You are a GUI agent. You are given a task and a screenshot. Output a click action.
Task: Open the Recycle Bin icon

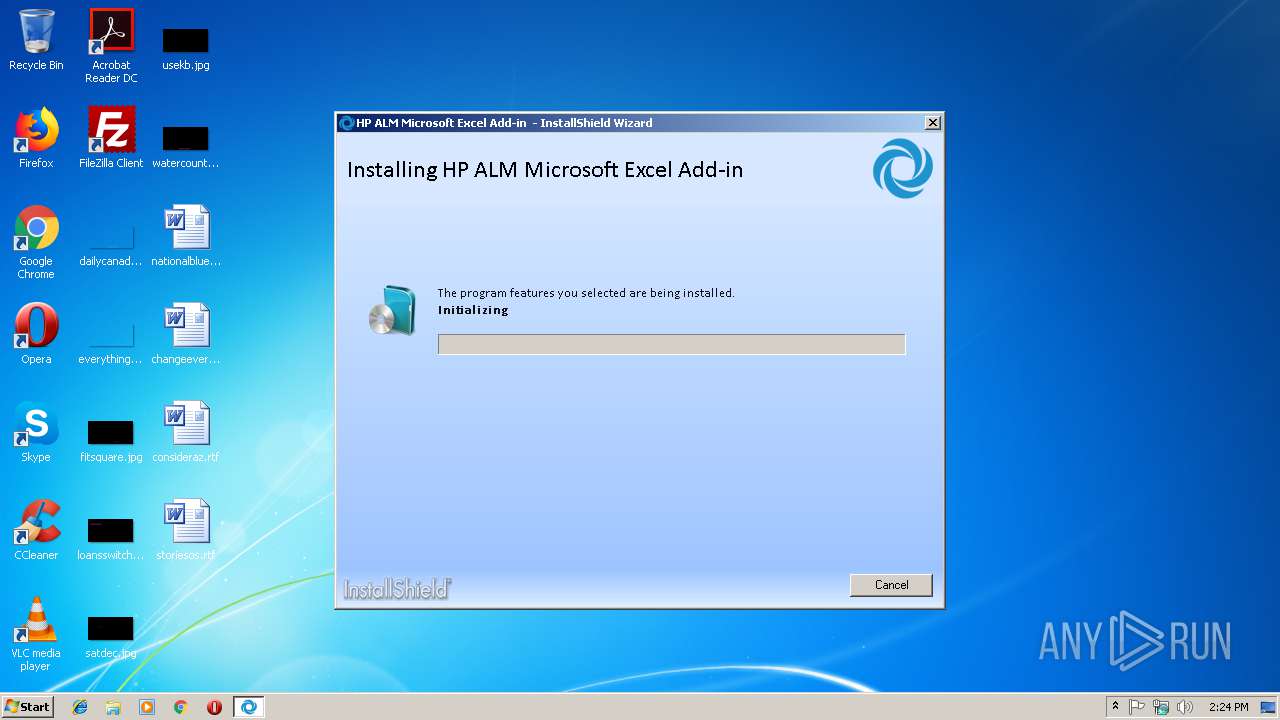coord(36,40)
